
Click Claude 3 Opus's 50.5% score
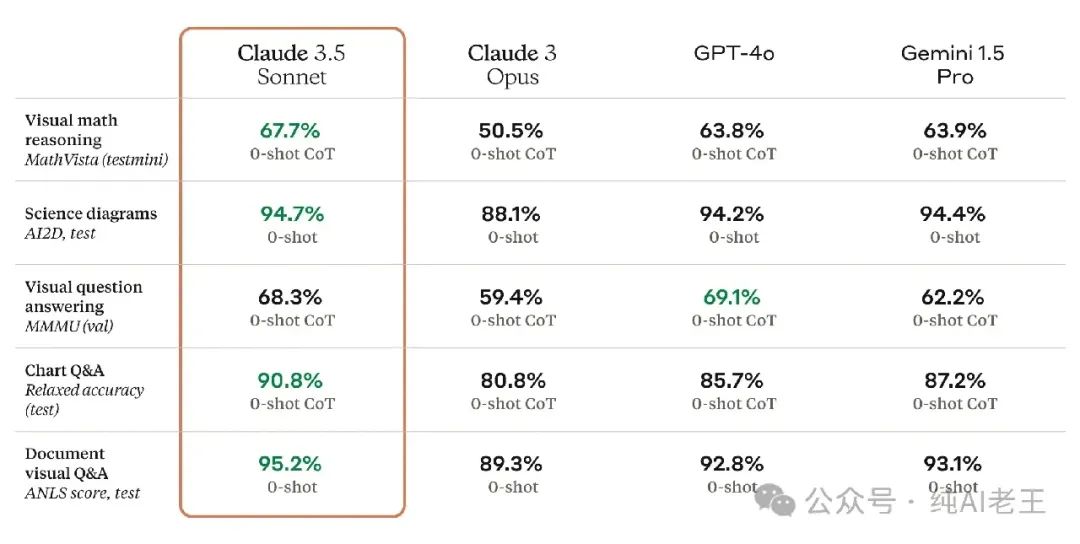513,131
